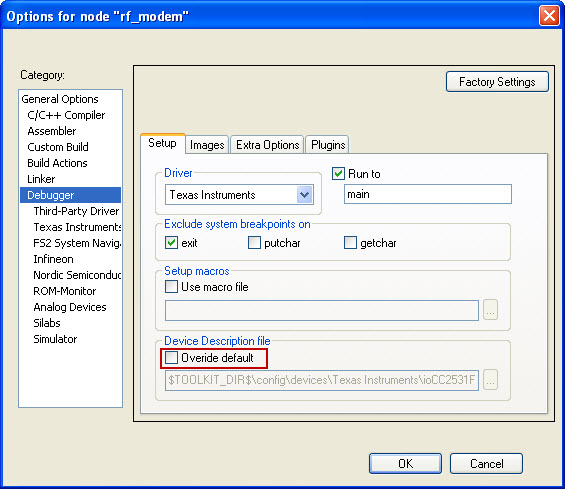Open the Images tab

click(207, 145)
